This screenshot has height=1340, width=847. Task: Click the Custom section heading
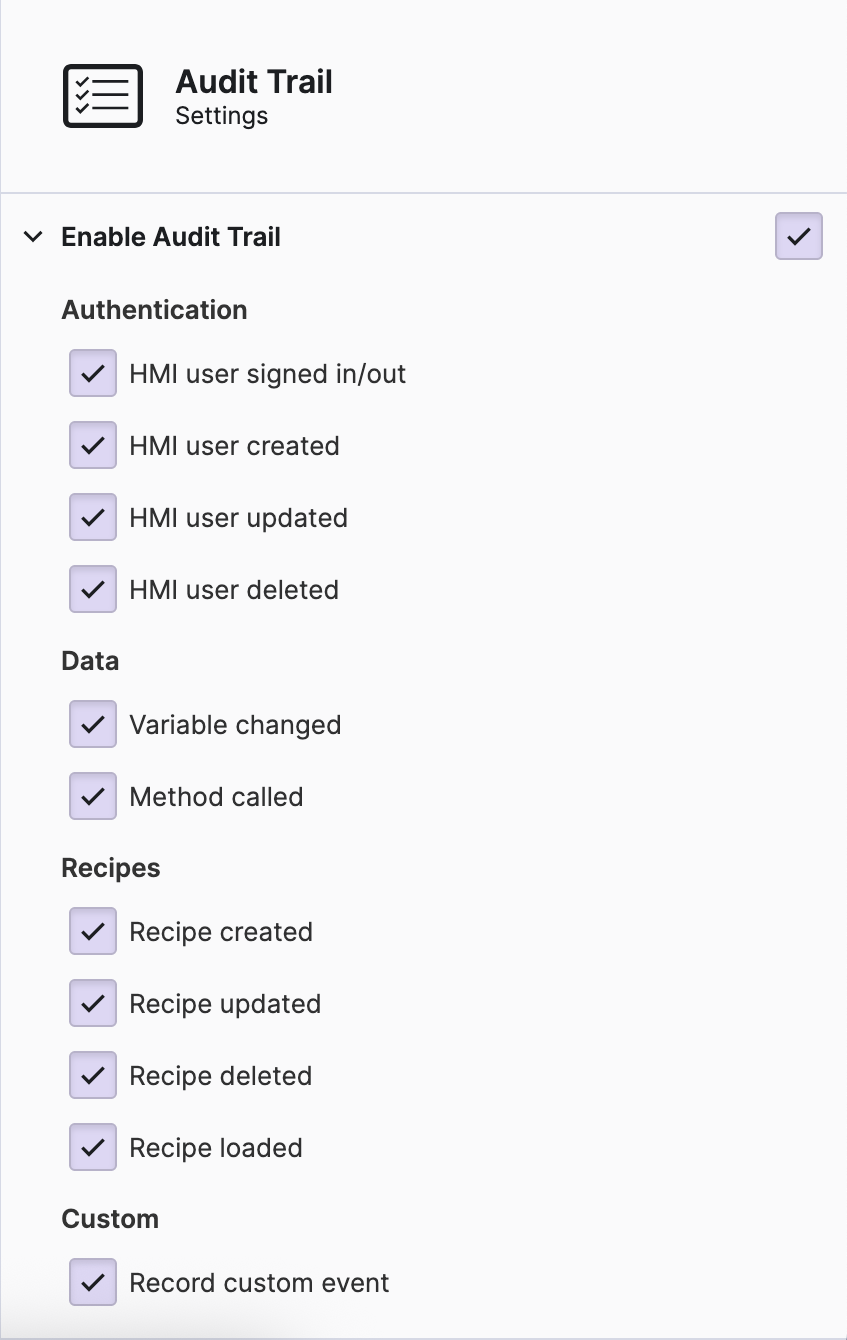tap(110, 1219)
